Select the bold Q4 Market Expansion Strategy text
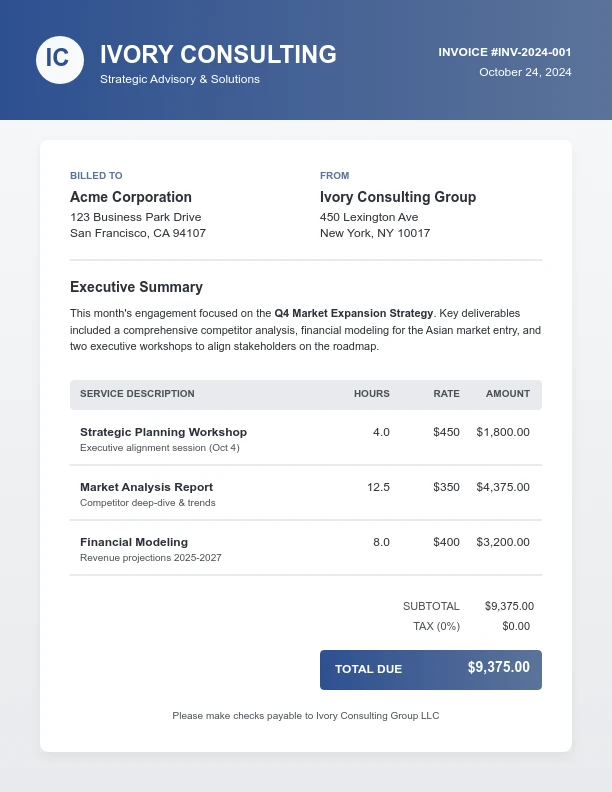Viewport: 612px width, 792px height. point(353,313)
